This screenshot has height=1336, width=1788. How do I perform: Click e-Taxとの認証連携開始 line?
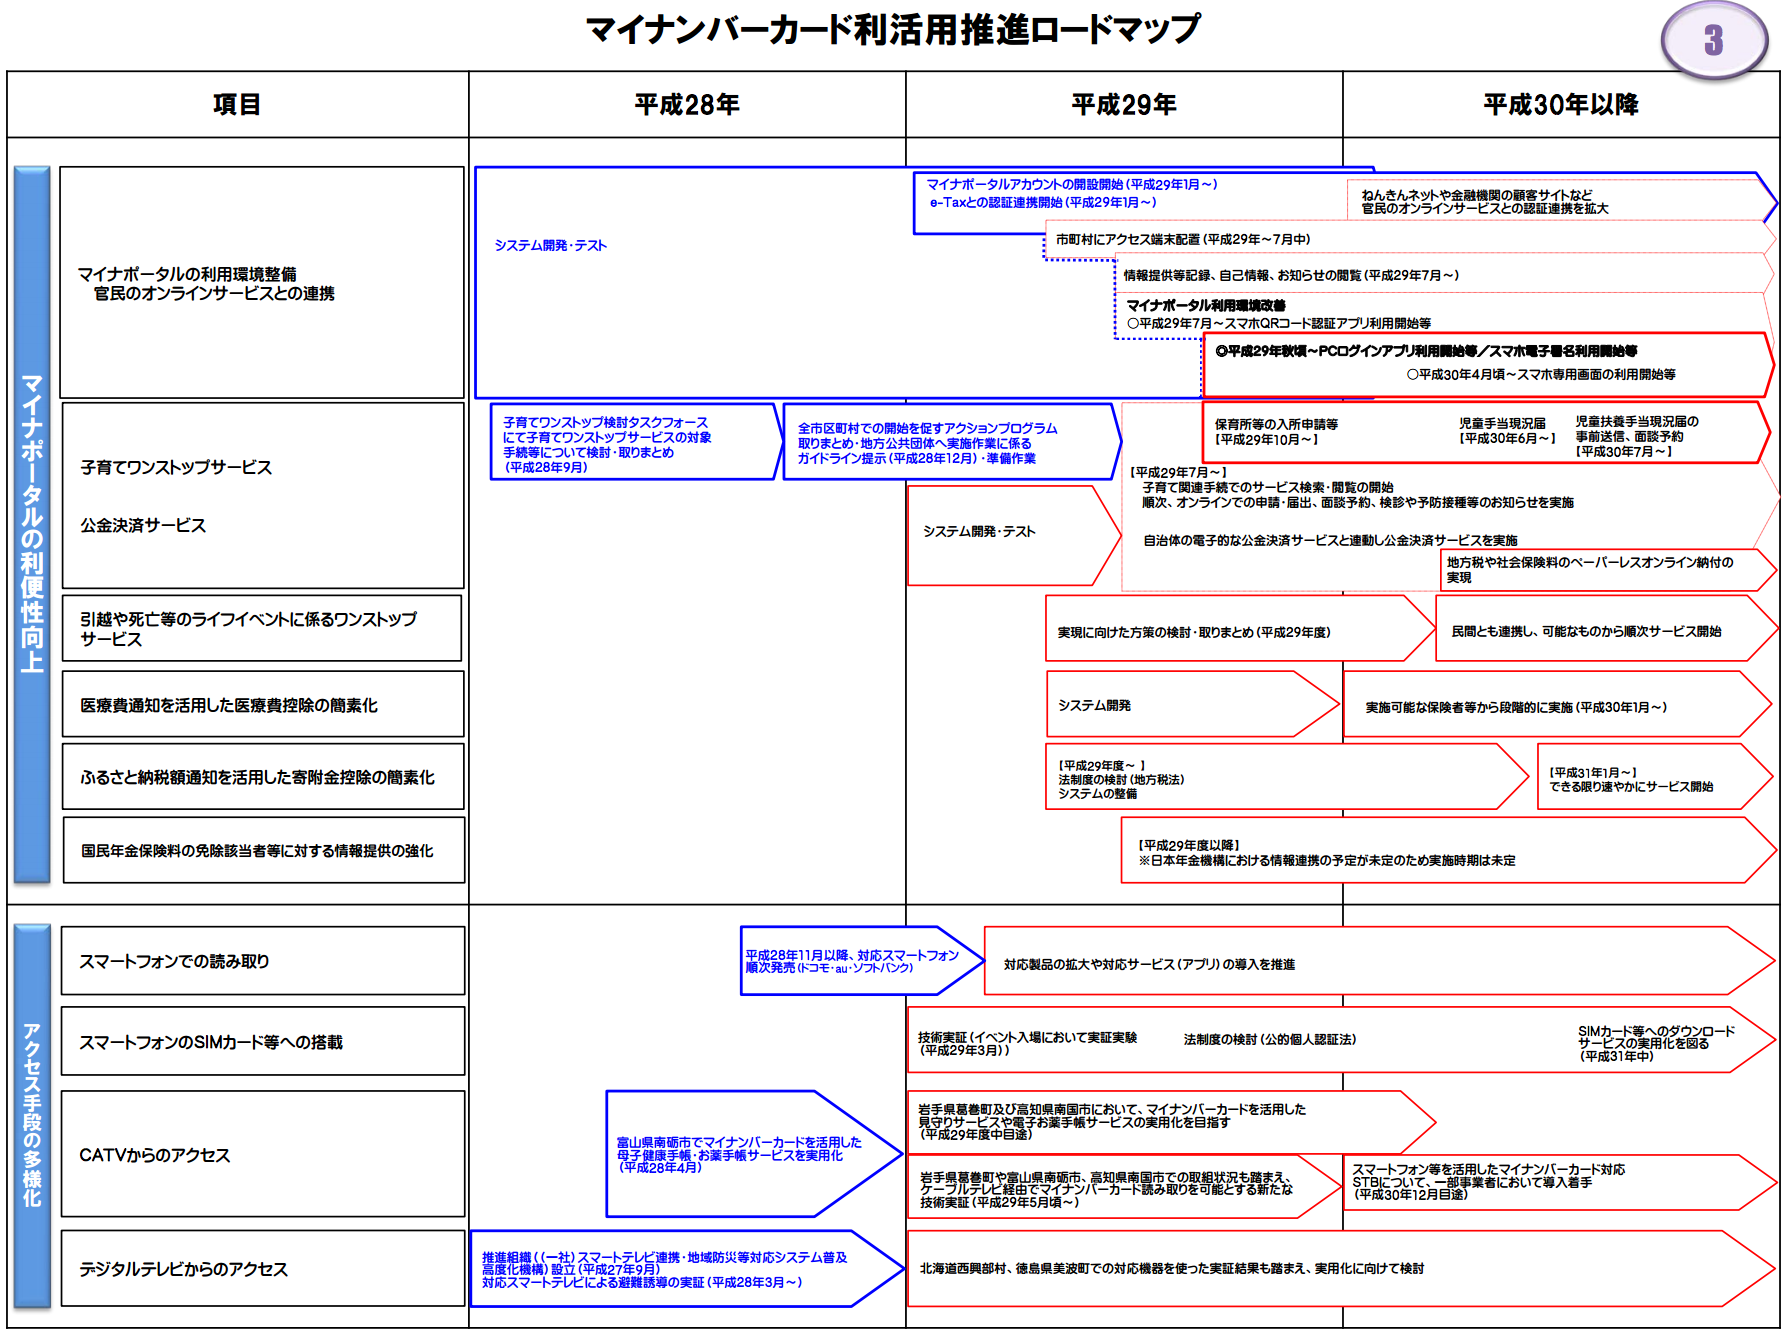[1043, 202]
